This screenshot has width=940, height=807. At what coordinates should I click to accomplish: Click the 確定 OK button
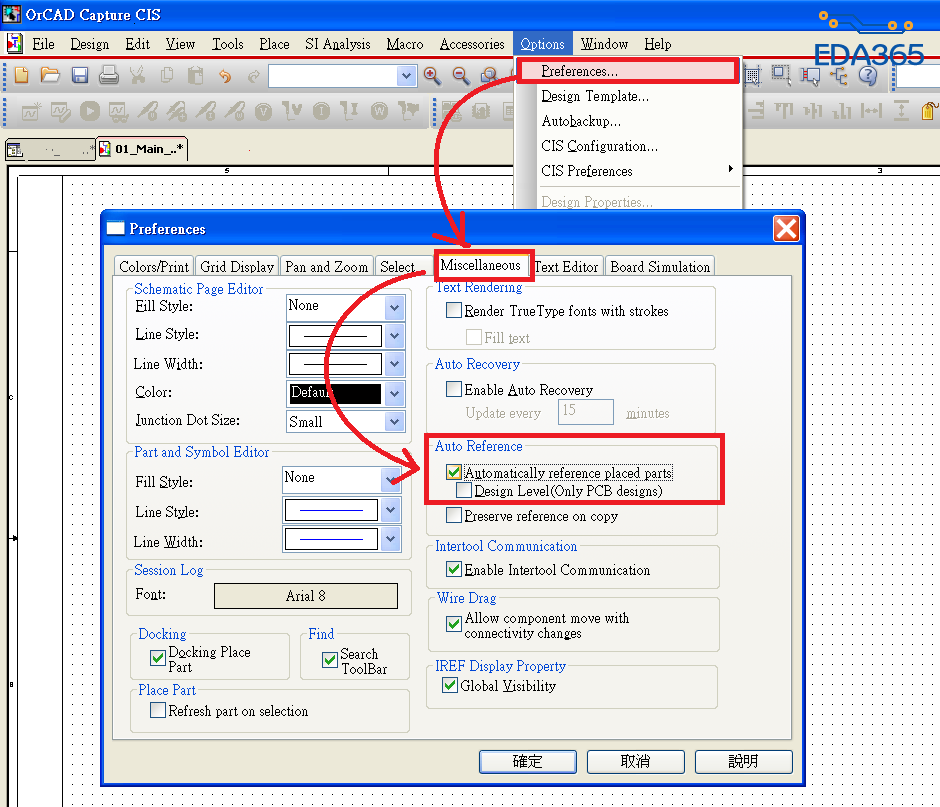tap(528, 761)
